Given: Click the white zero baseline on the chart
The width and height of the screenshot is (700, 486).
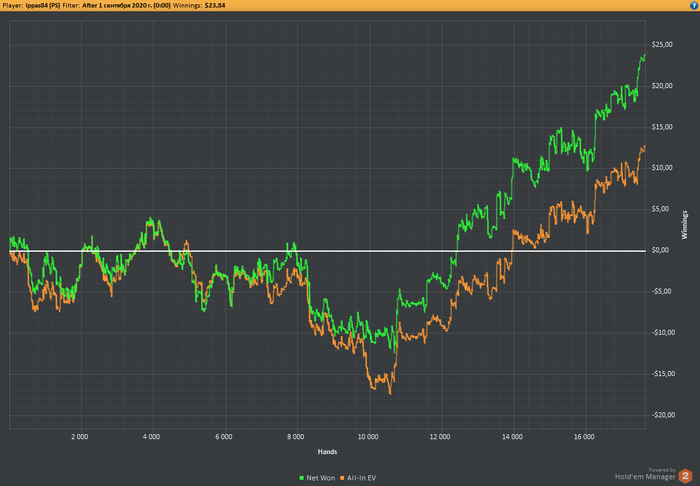Looking at the screenshot, I should (x=327, y=251).
